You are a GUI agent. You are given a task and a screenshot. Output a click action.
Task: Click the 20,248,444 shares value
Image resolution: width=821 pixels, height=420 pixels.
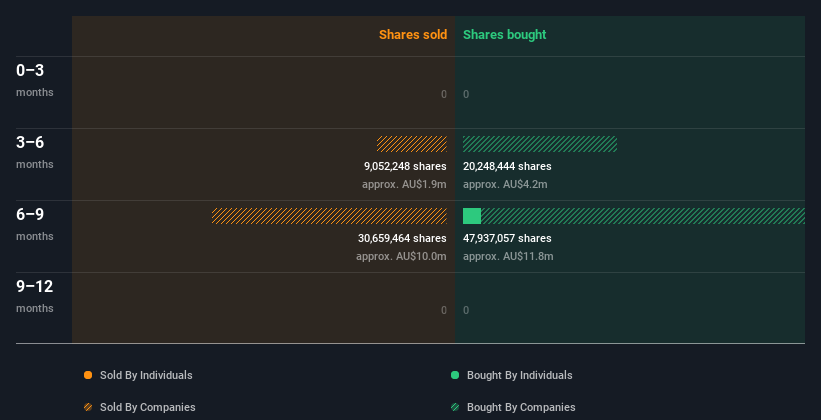tap(507, 166)
